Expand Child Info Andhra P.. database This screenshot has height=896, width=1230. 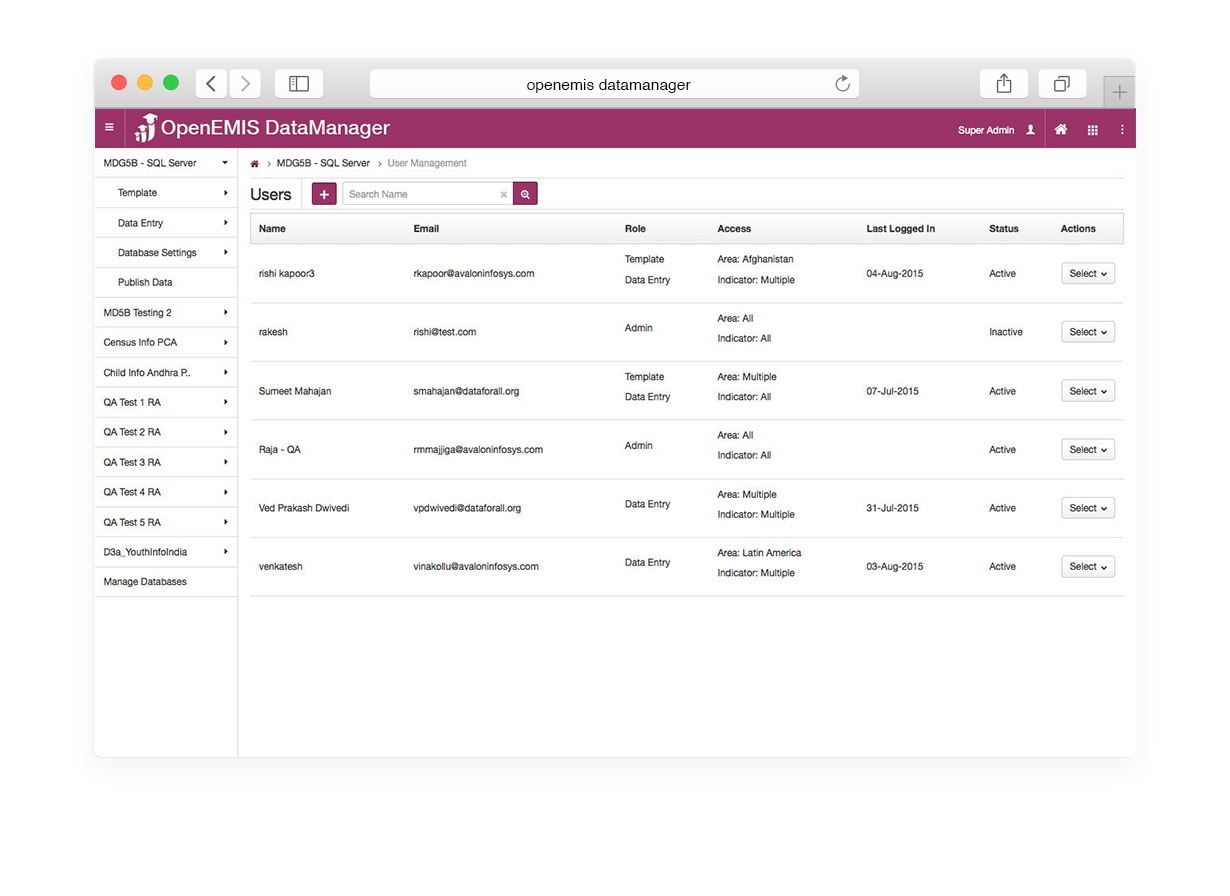(x=166, y=373)
